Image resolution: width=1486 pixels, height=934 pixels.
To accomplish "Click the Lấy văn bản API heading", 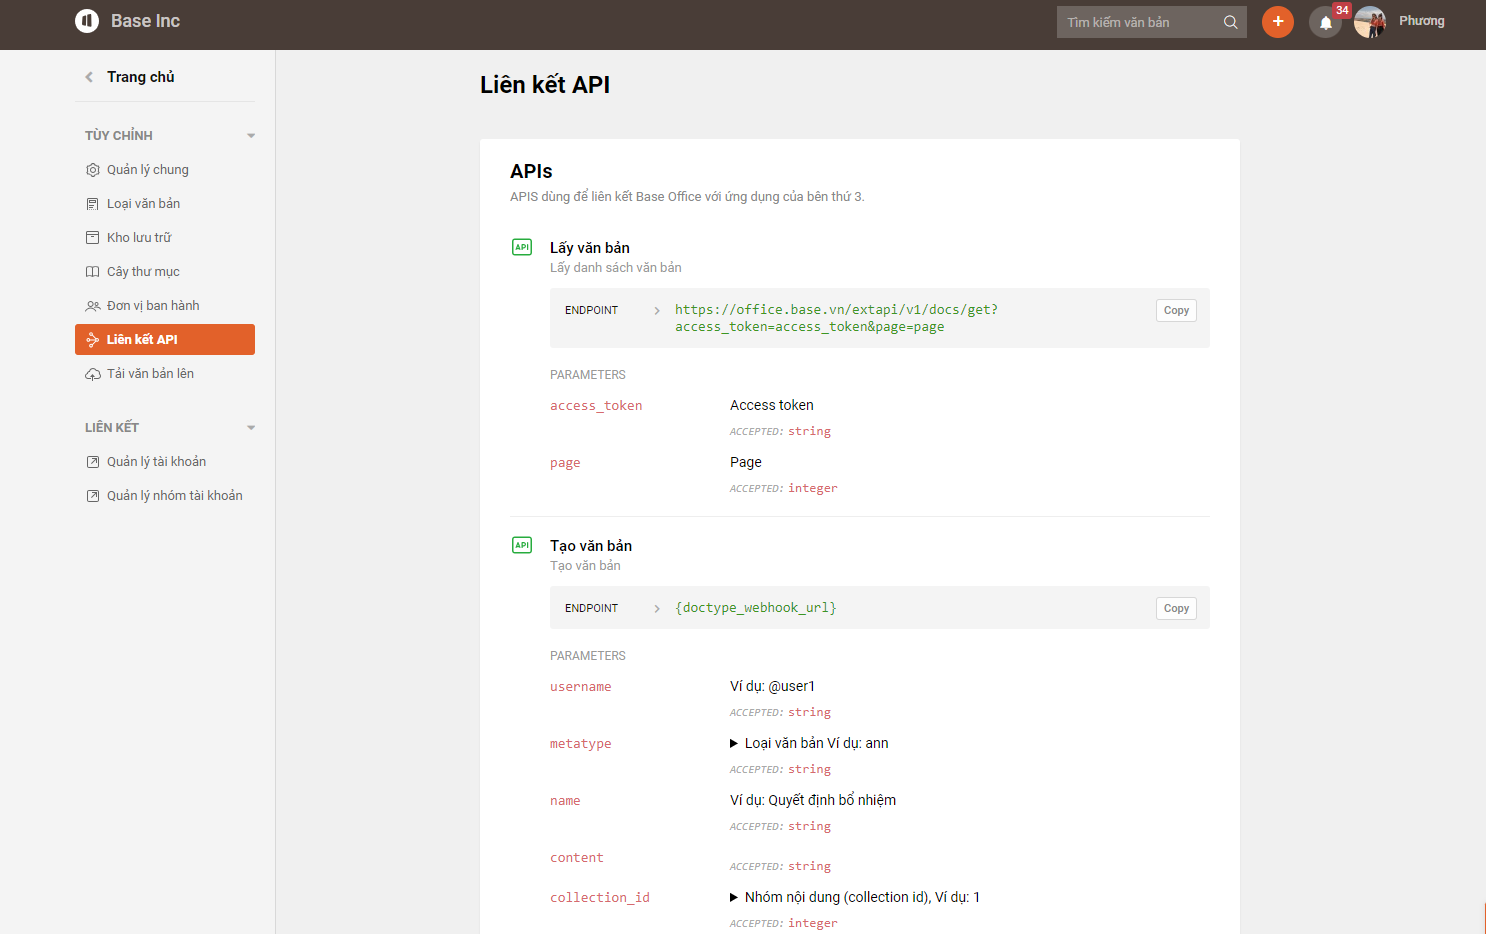I will (590, 248).
